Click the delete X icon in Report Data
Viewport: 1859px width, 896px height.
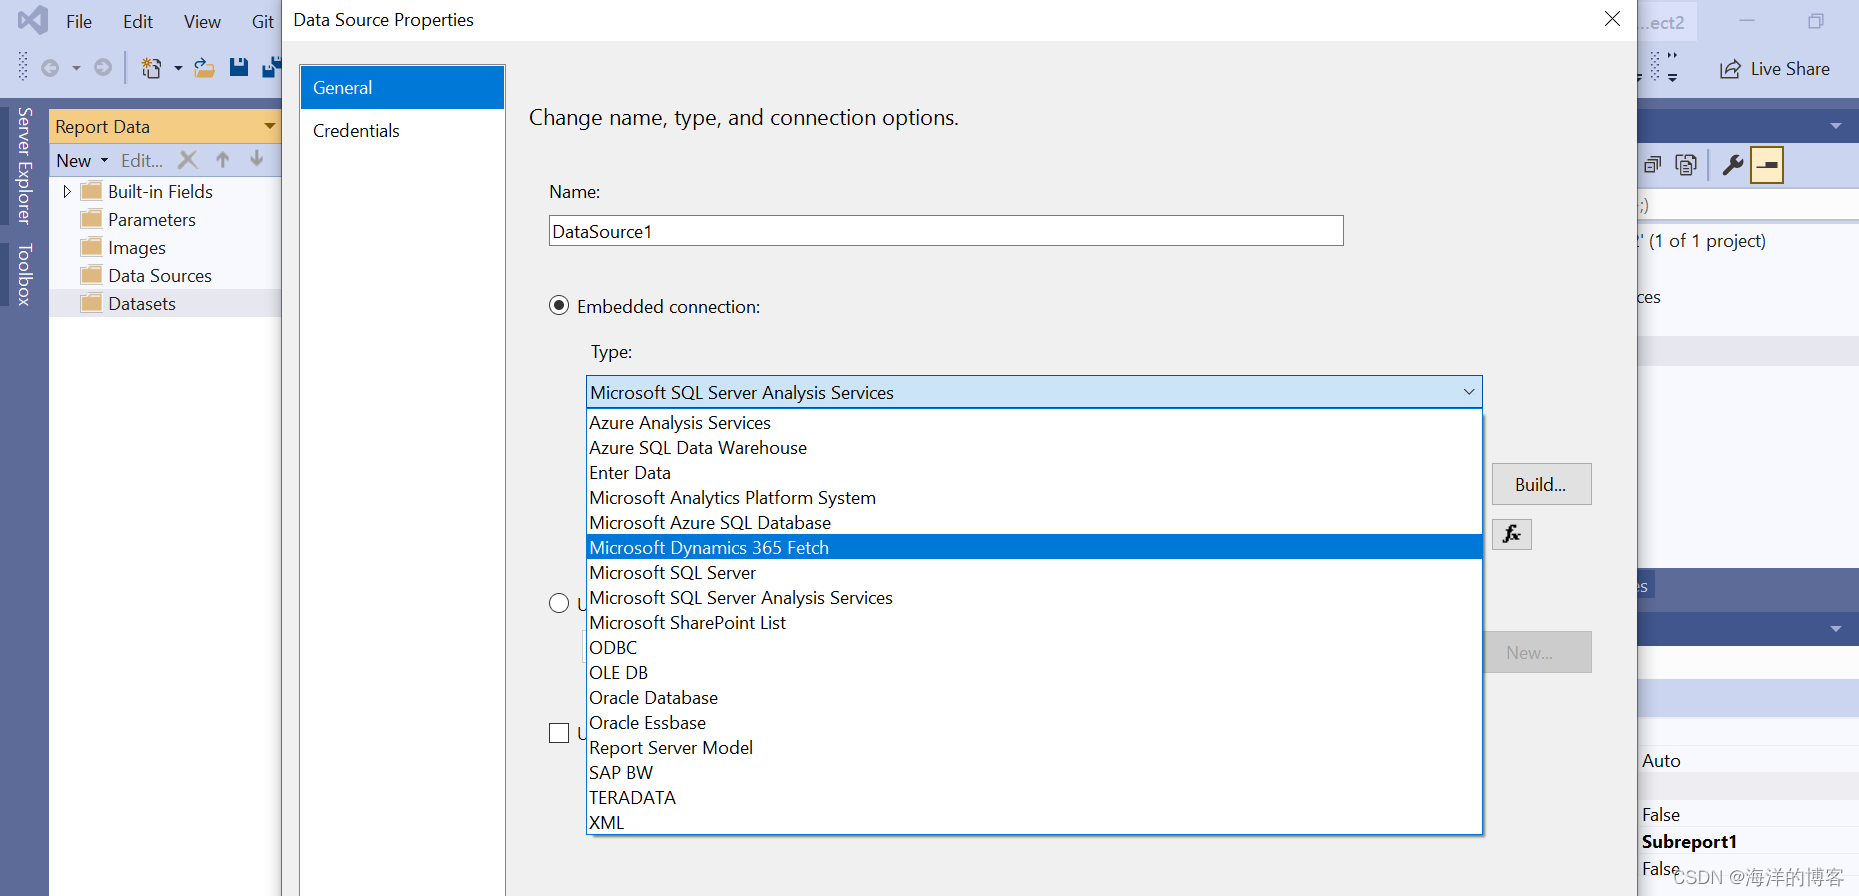(x=187, y=160)
